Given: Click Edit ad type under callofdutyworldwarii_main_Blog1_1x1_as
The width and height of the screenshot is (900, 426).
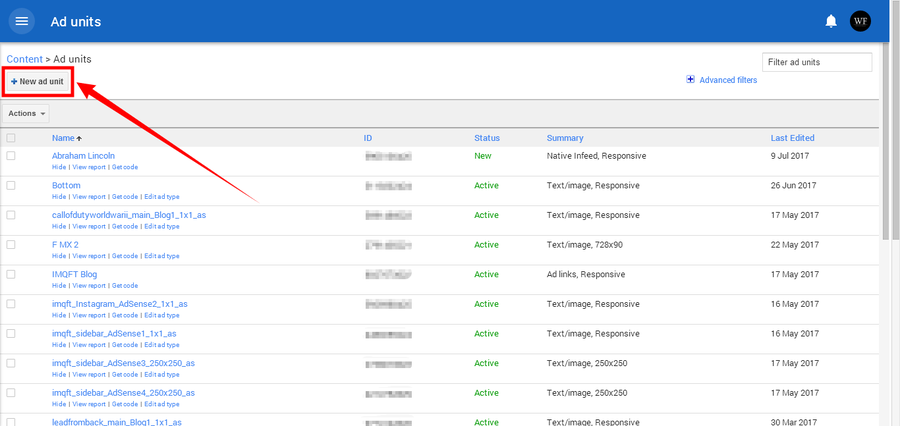Looking at the screenshot, I should (162, 226).
